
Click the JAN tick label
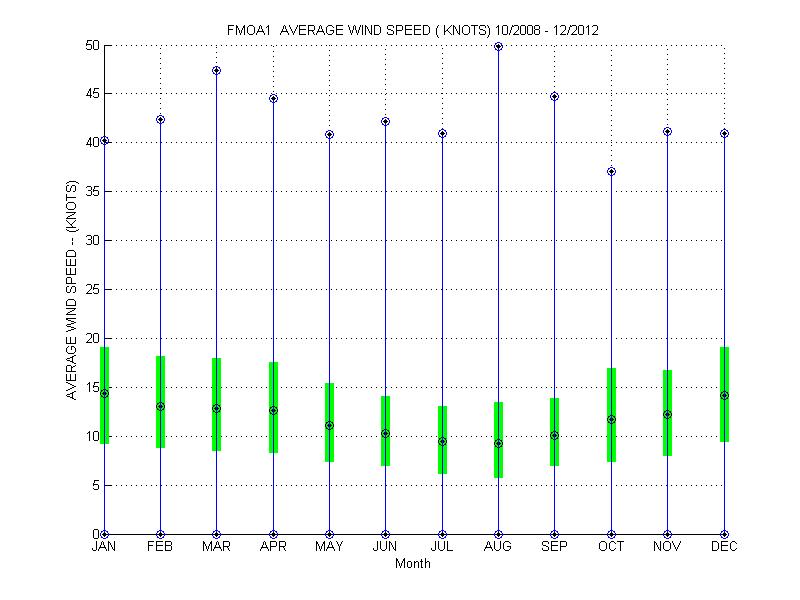[104, 547]
